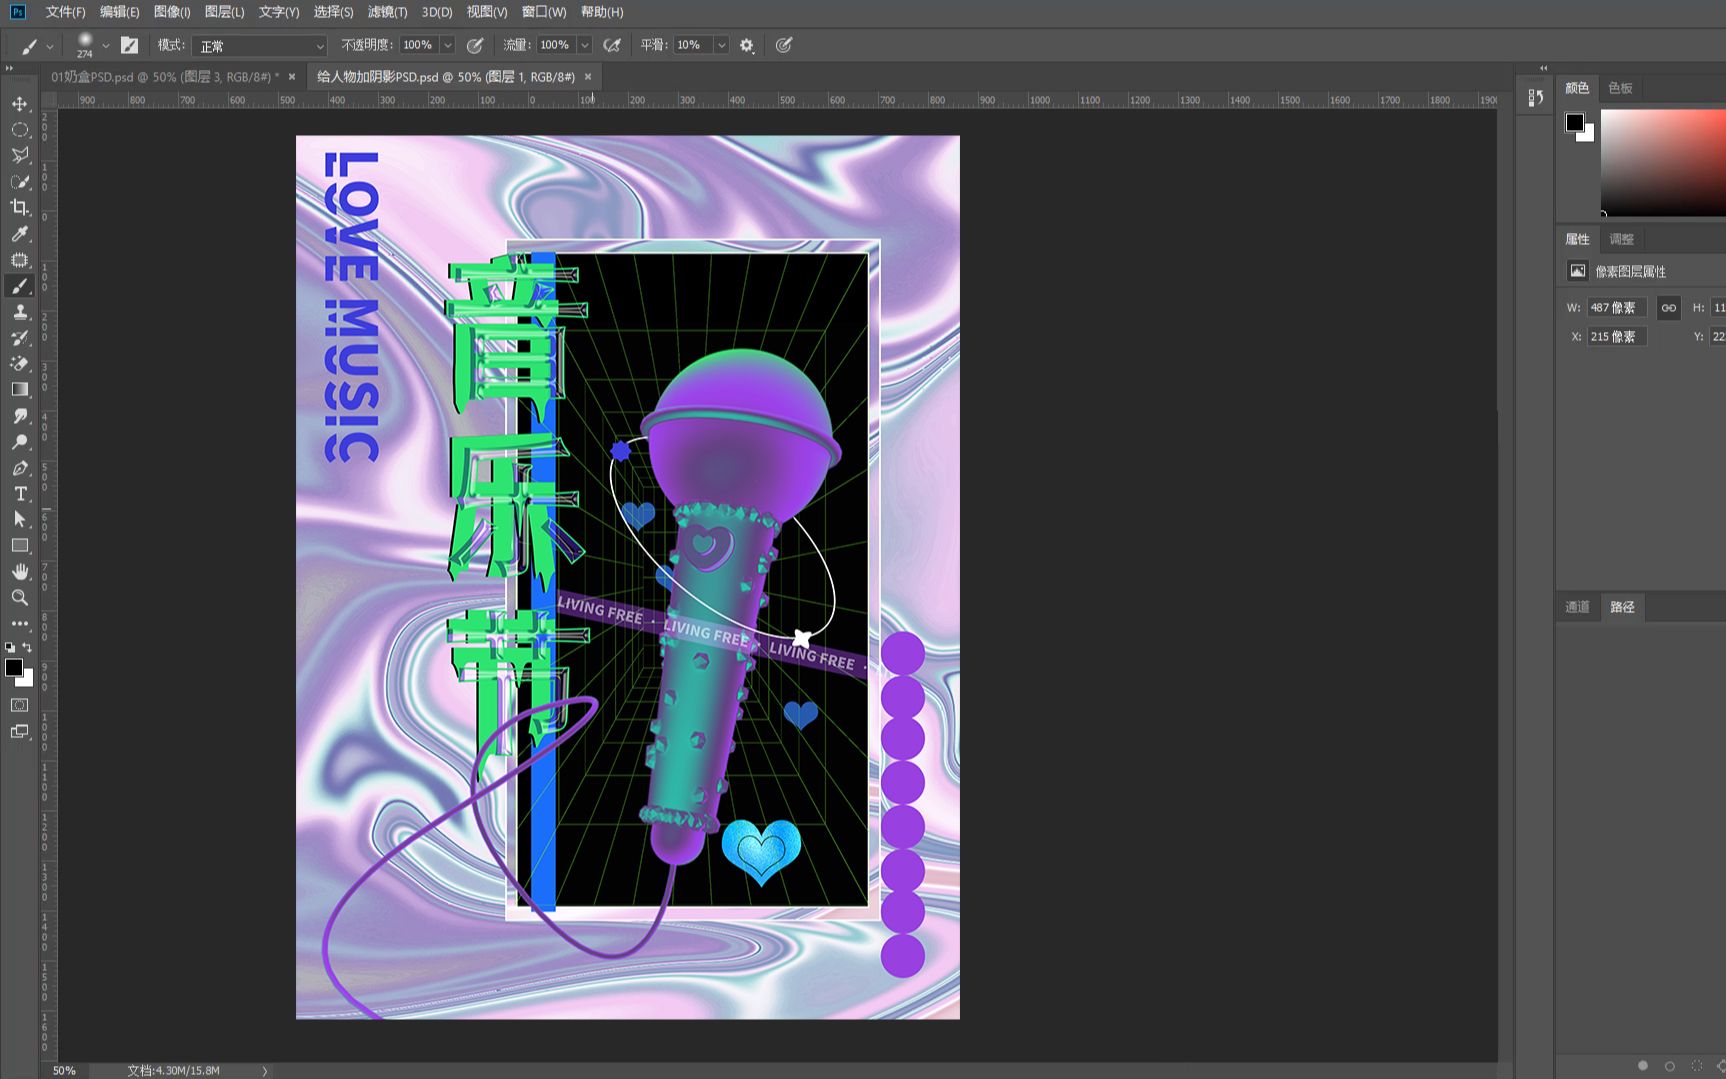Select the Frame/Patch tool below Eyedropper
This screenshot has width=1726, height=1079.
[x=20, y=260]
